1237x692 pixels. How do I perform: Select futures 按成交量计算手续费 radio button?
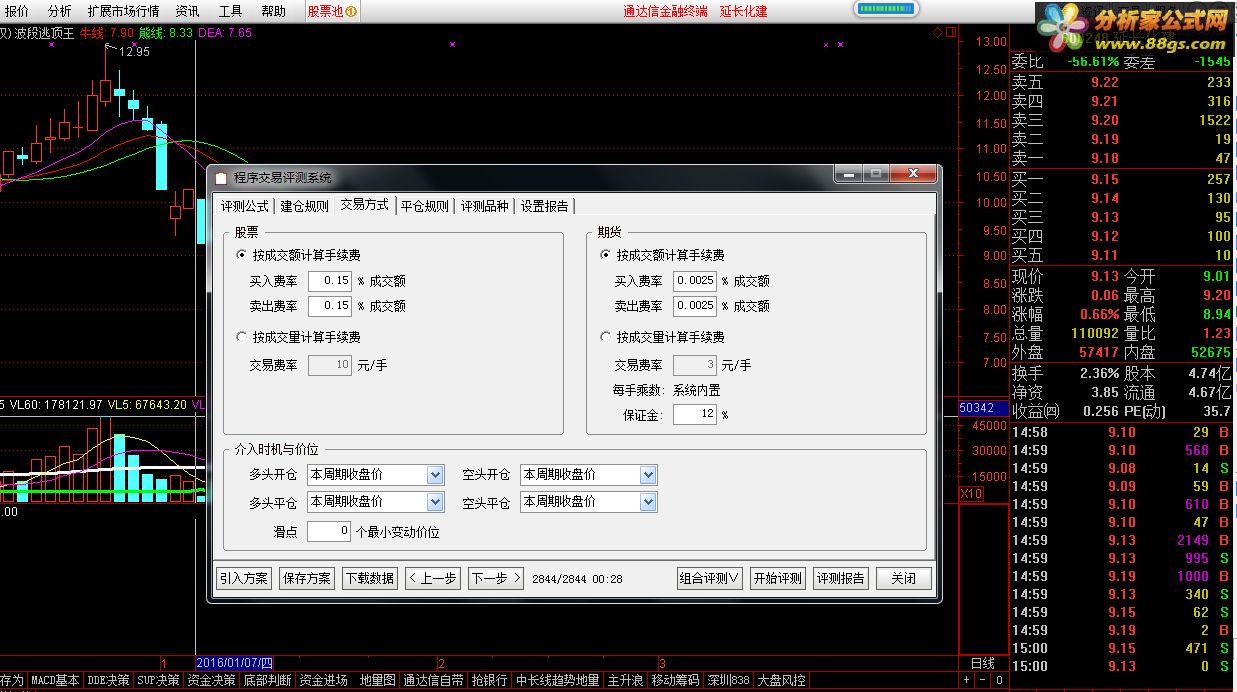coord(605,337)
